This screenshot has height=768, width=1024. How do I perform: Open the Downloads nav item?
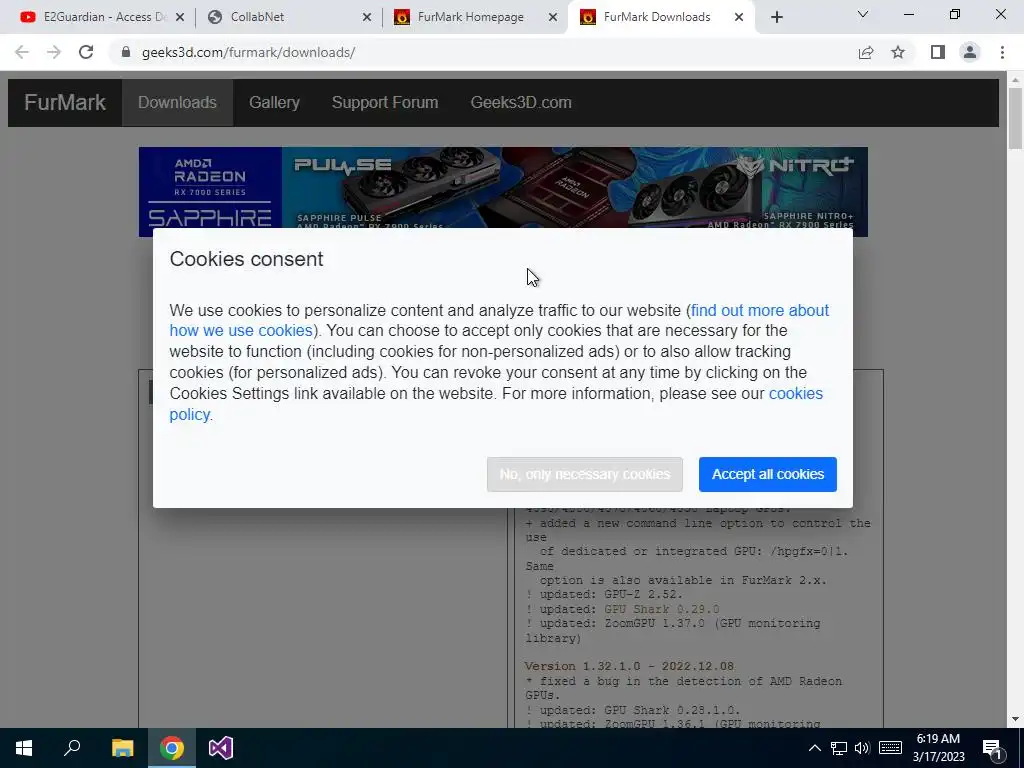pos(177,103)
